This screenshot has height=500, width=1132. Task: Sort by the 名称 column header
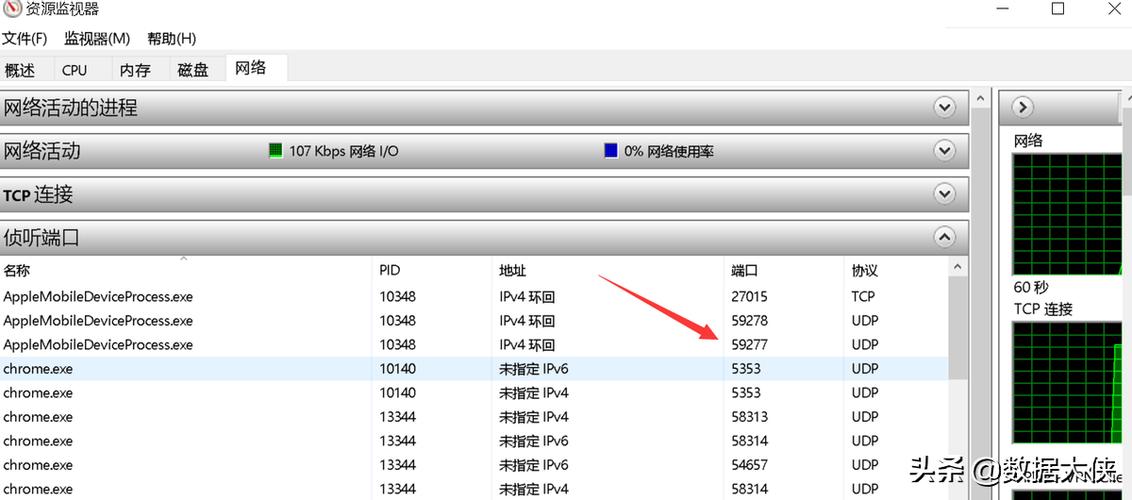[x=17, y=271]
